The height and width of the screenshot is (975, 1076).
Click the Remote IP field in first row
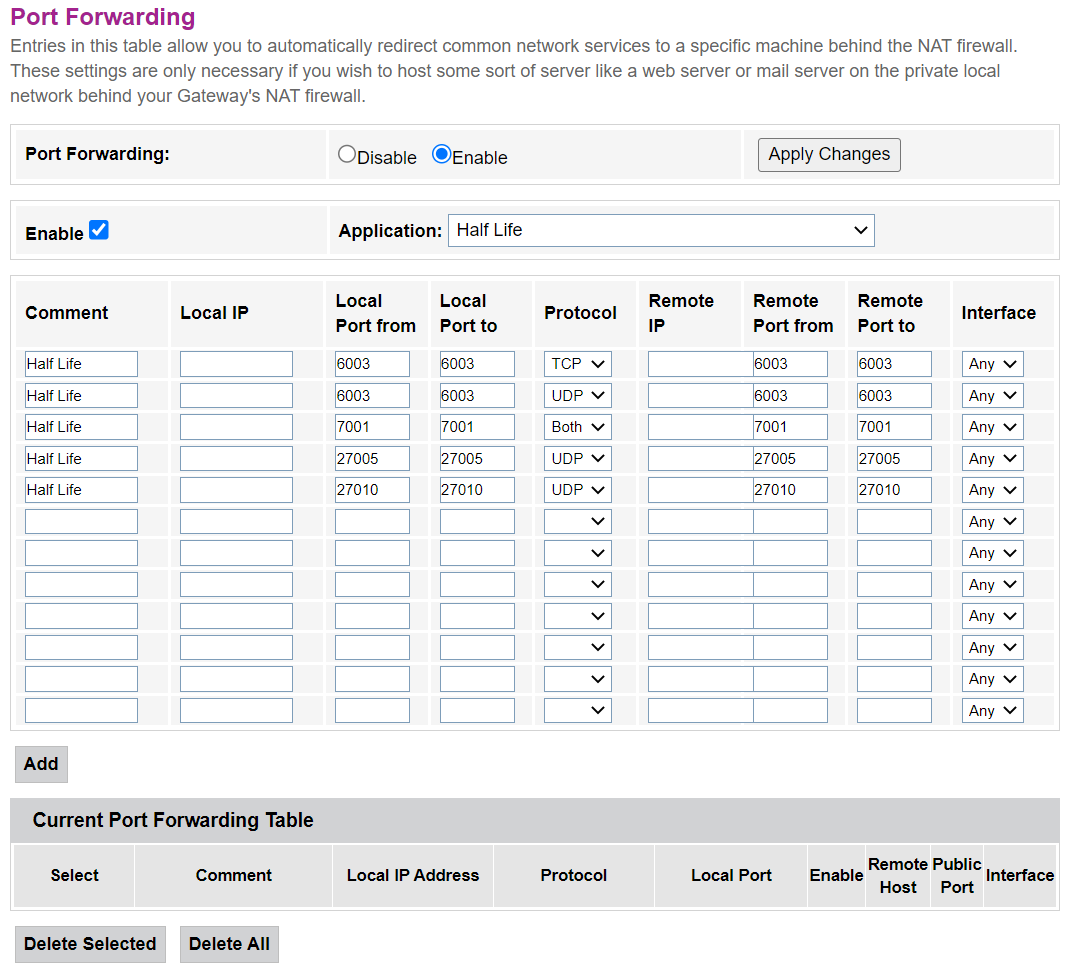coord(699,364)
